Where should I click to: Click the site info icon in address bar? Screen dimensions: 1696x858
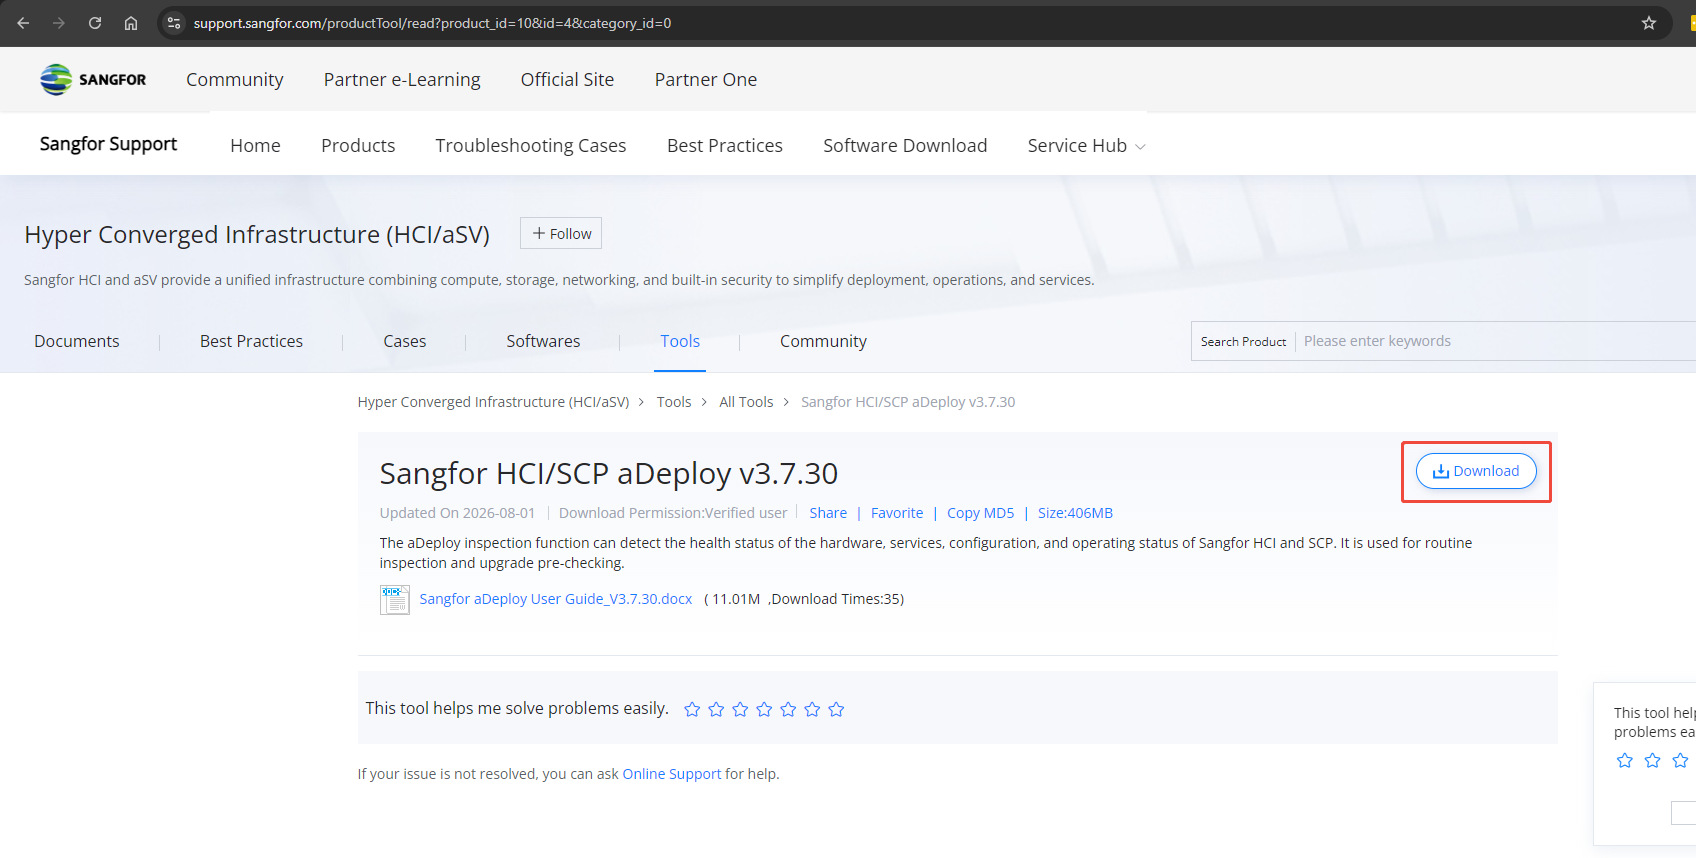(174, 23)
